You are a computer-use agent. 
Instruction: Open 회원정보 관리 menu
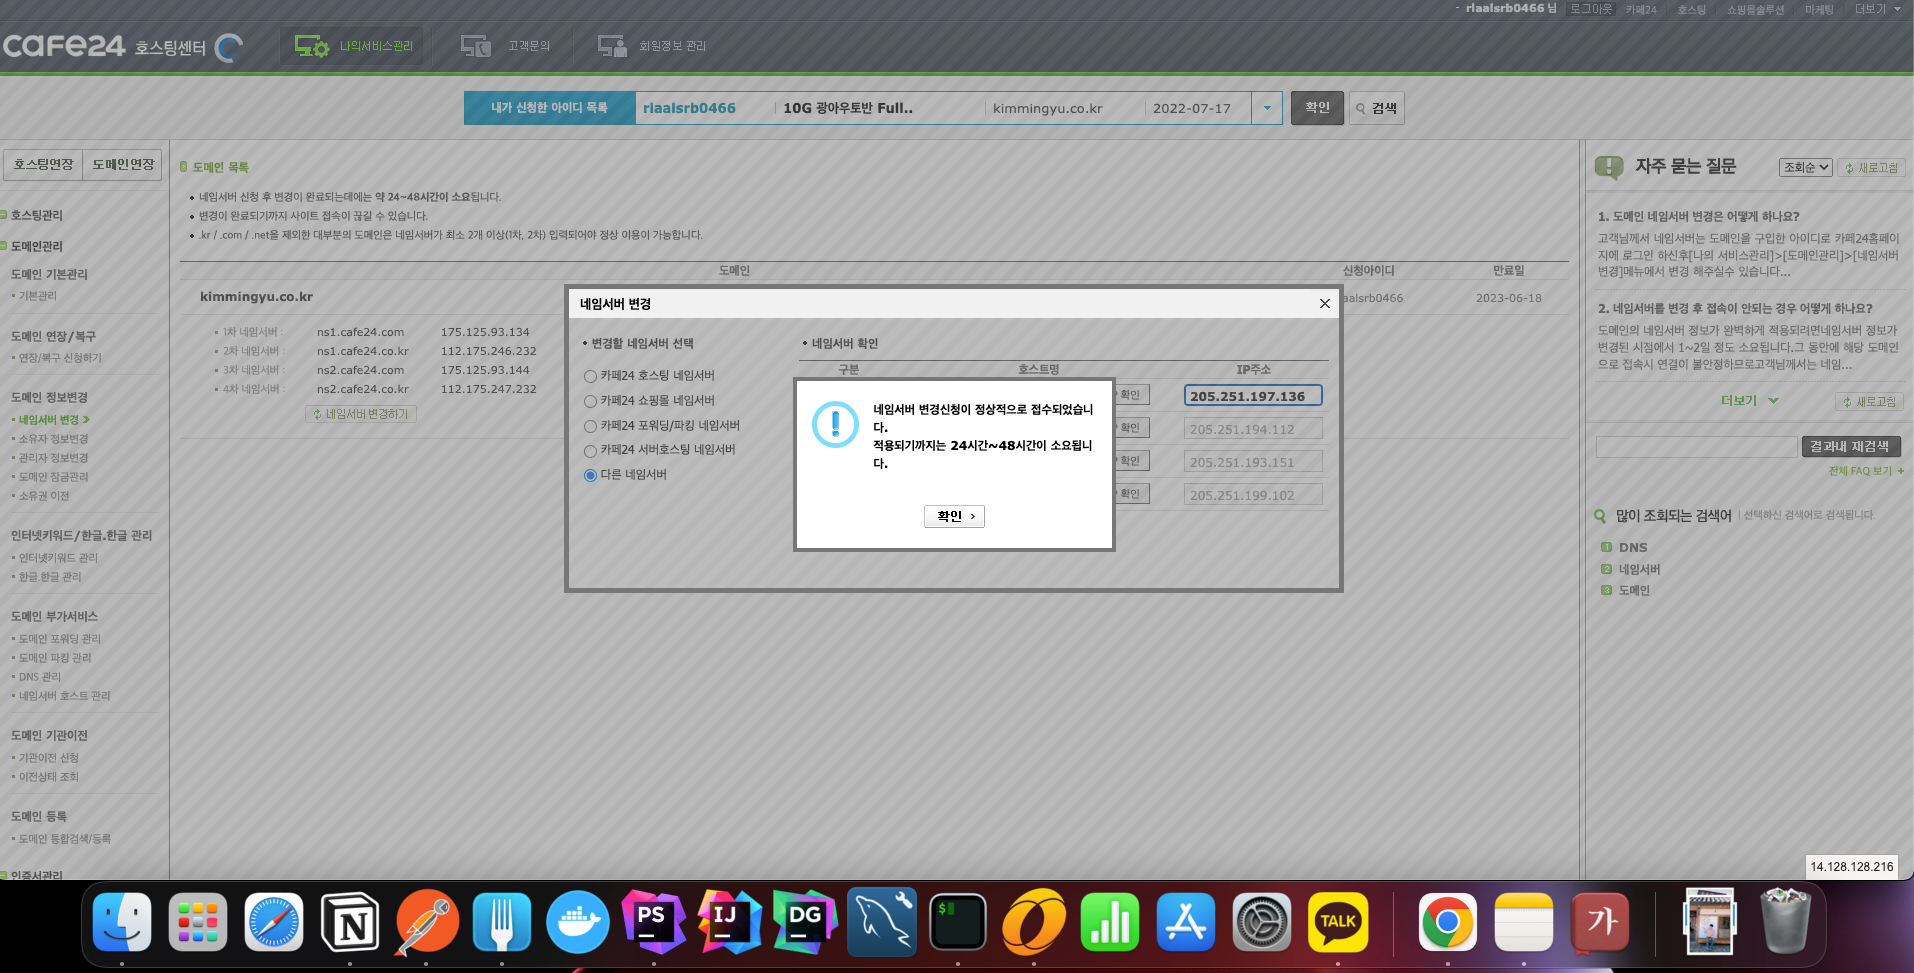coord(652,46)
